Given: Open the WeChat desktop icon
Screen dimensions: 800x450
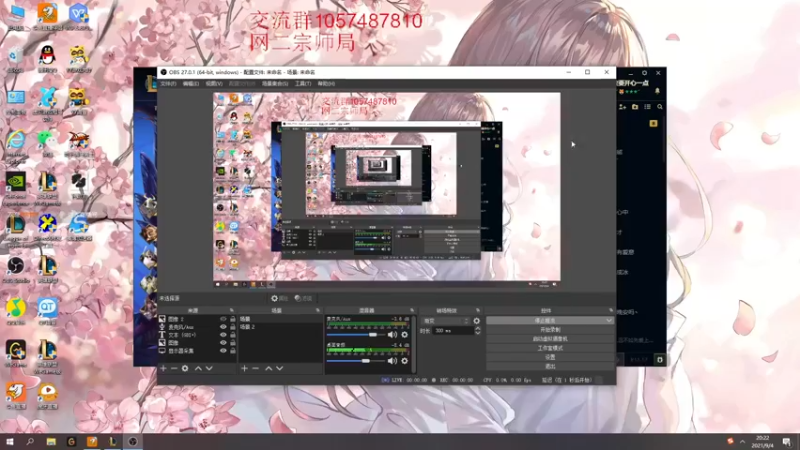Looking at the screenshot, I should click(x=47, y=142).
